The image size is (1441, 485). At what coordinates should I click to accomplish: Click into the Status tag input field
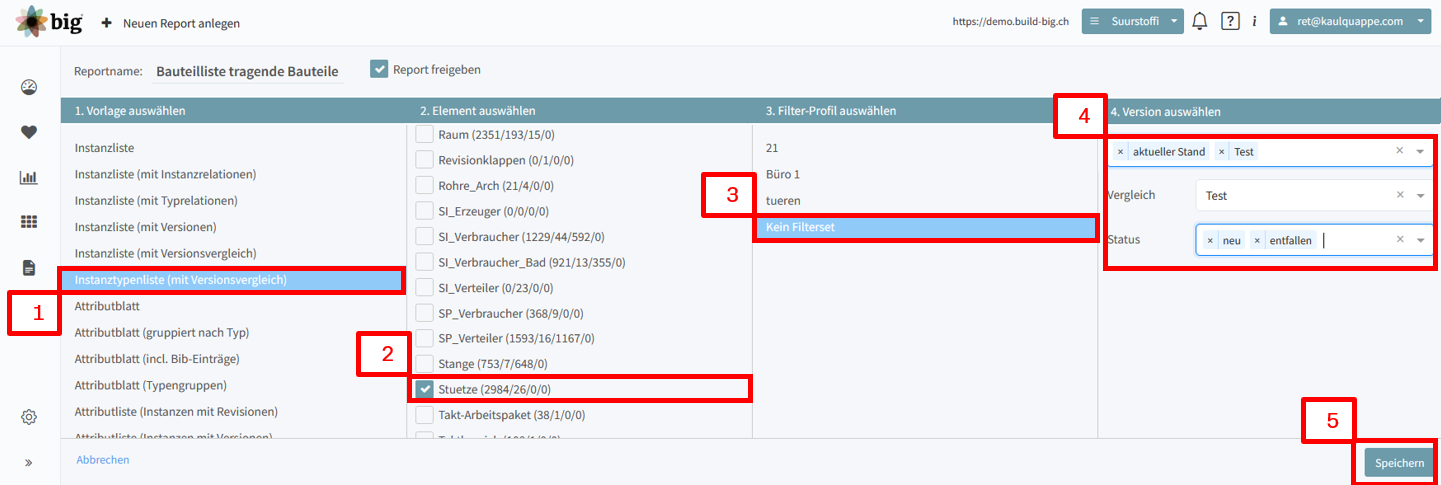tap(1314, 241)
